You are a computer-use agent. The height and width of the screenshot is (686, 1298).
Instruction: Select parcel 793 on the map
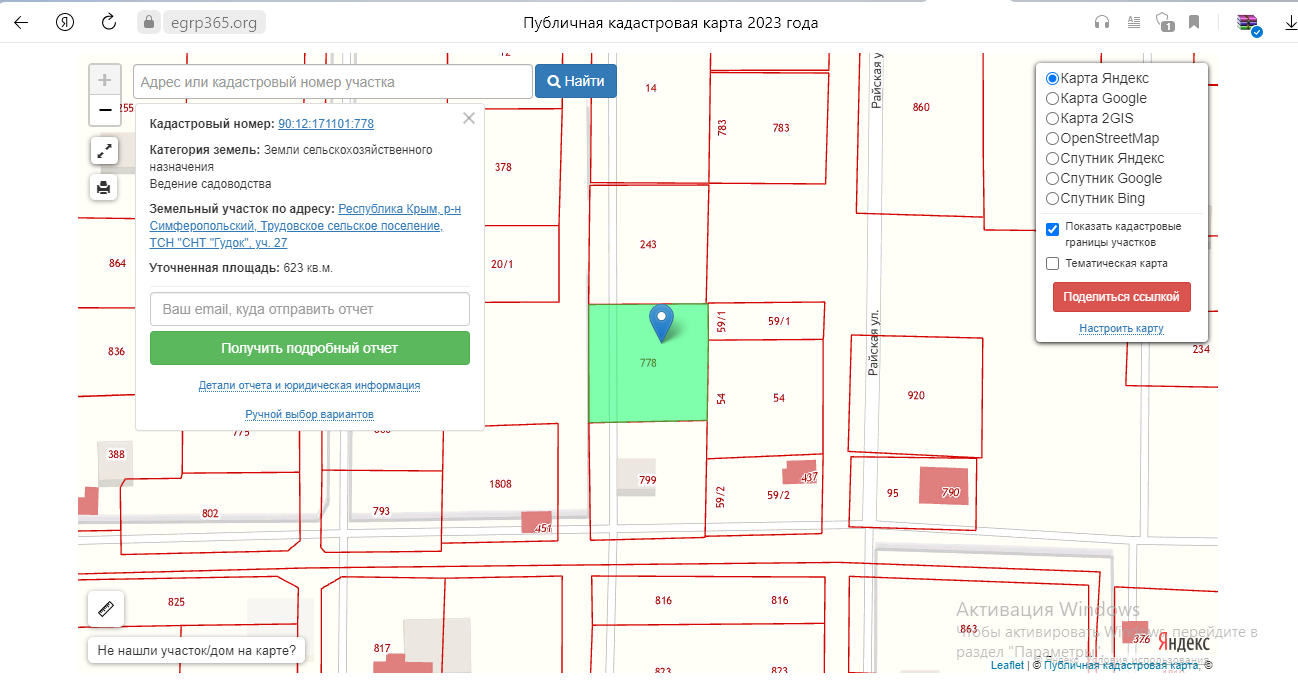pyautogui.click(x=381, y=511)
